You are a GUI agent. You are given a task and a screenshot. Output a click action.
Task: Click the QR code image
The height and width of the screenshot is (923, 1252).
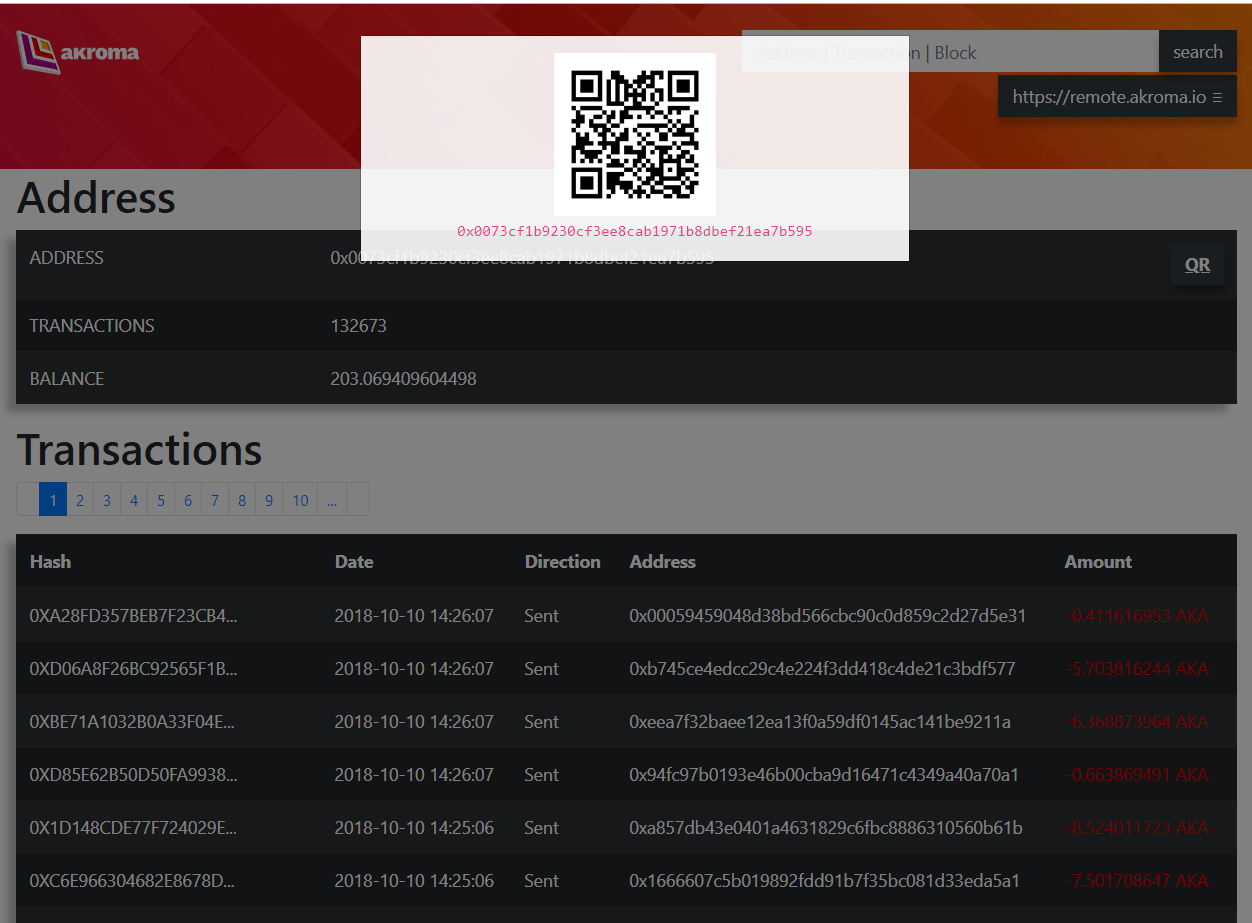coord(634,134)
